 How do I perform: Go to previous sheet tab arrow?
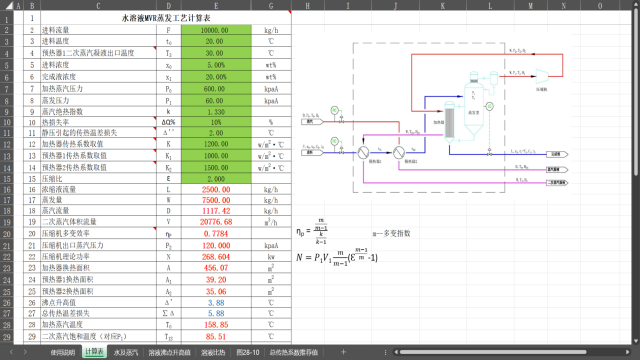point(11,352)
